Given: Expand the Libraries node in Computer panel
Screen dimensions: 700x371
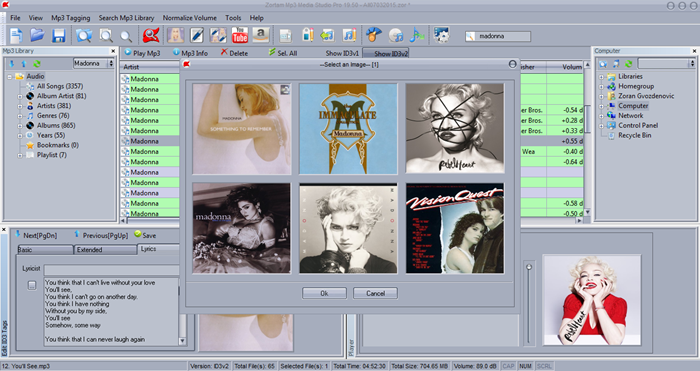Looking at the screenshot, I should [601, 76].
